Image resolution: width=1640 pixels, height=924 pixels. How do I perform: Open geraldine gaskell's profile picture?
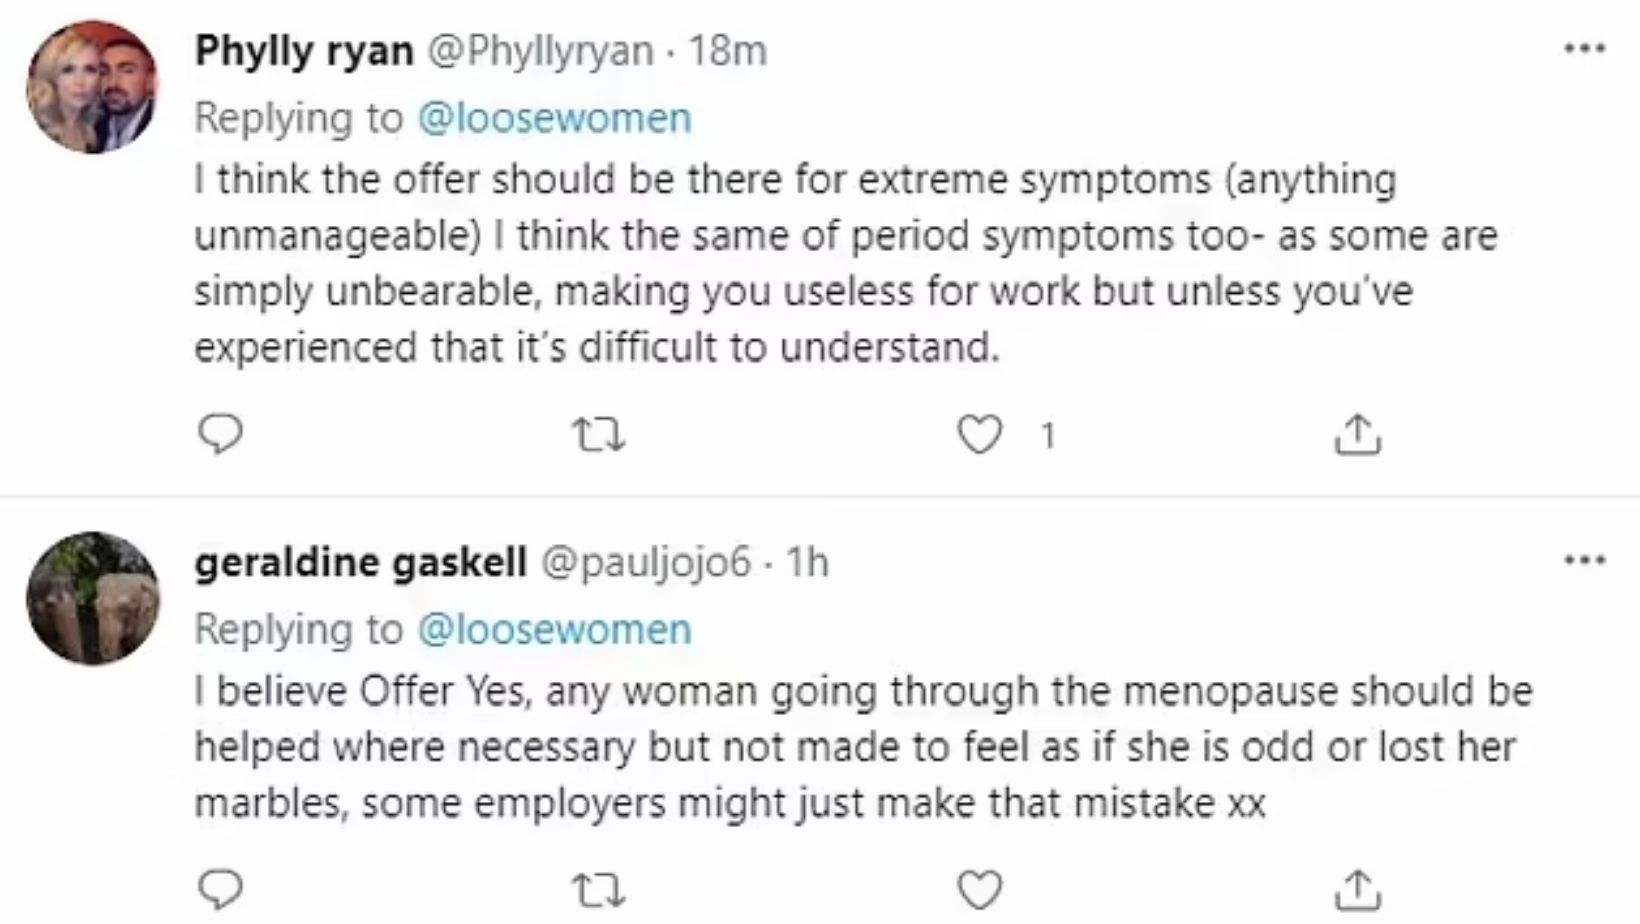(92, 598)
